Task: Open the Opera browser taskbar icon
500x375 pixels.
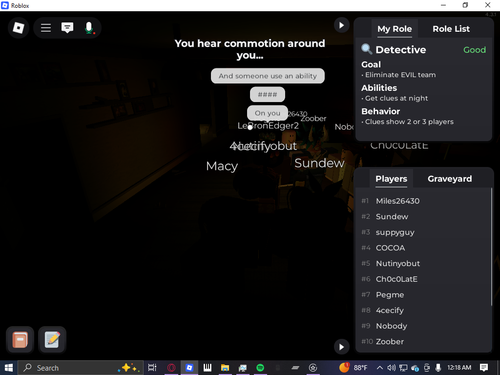Action: (171, 368)
